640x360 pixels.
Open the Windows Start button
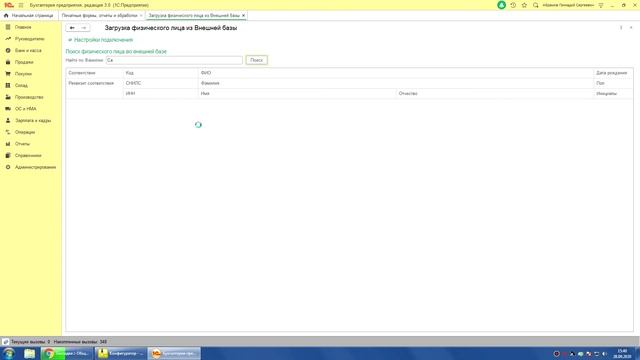click(9, 353)
